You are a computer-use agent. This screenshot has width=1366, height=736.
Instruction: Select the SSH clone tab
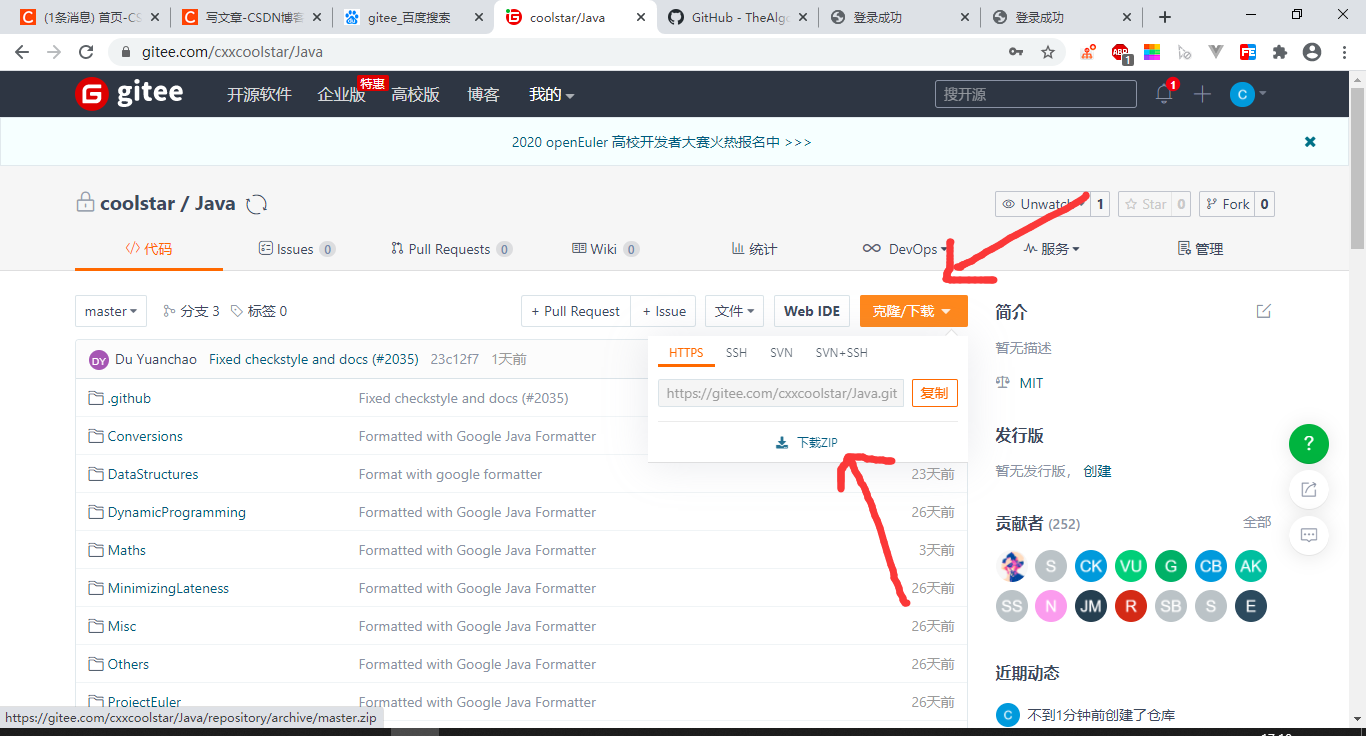(x=736, y=352)
